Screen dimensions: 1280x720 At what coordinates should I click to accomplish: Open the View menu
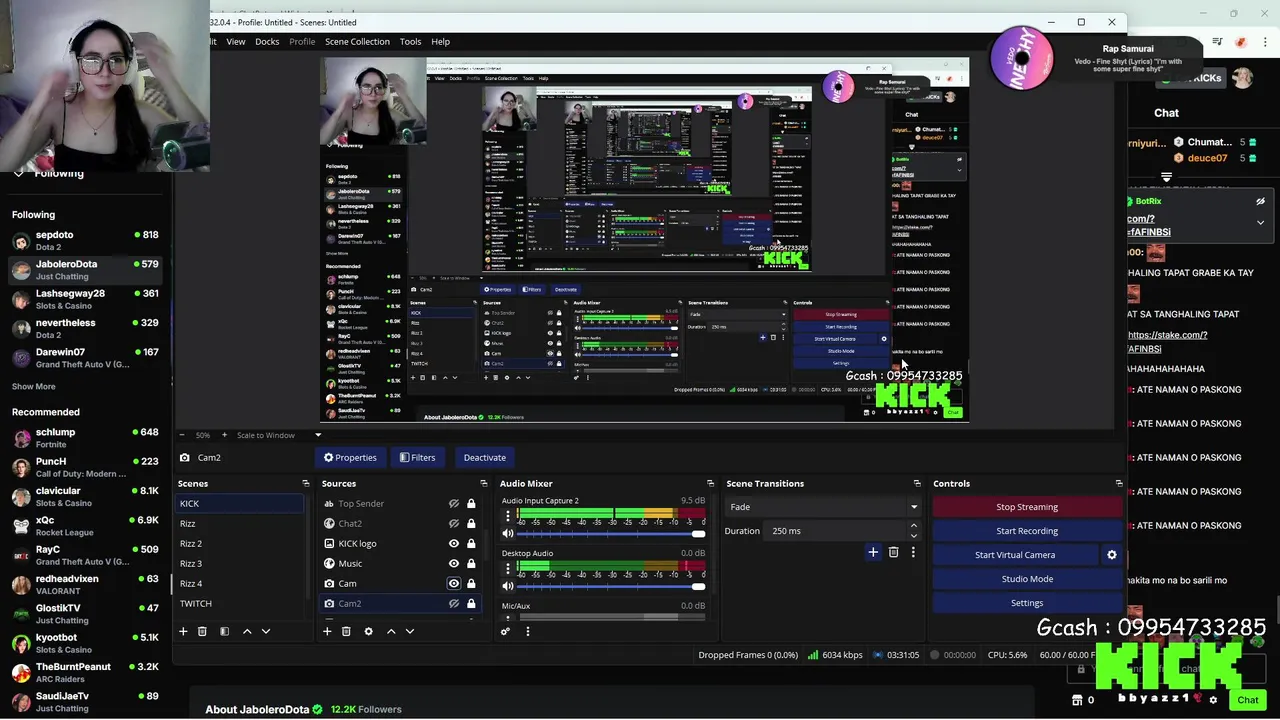(236, 42)
